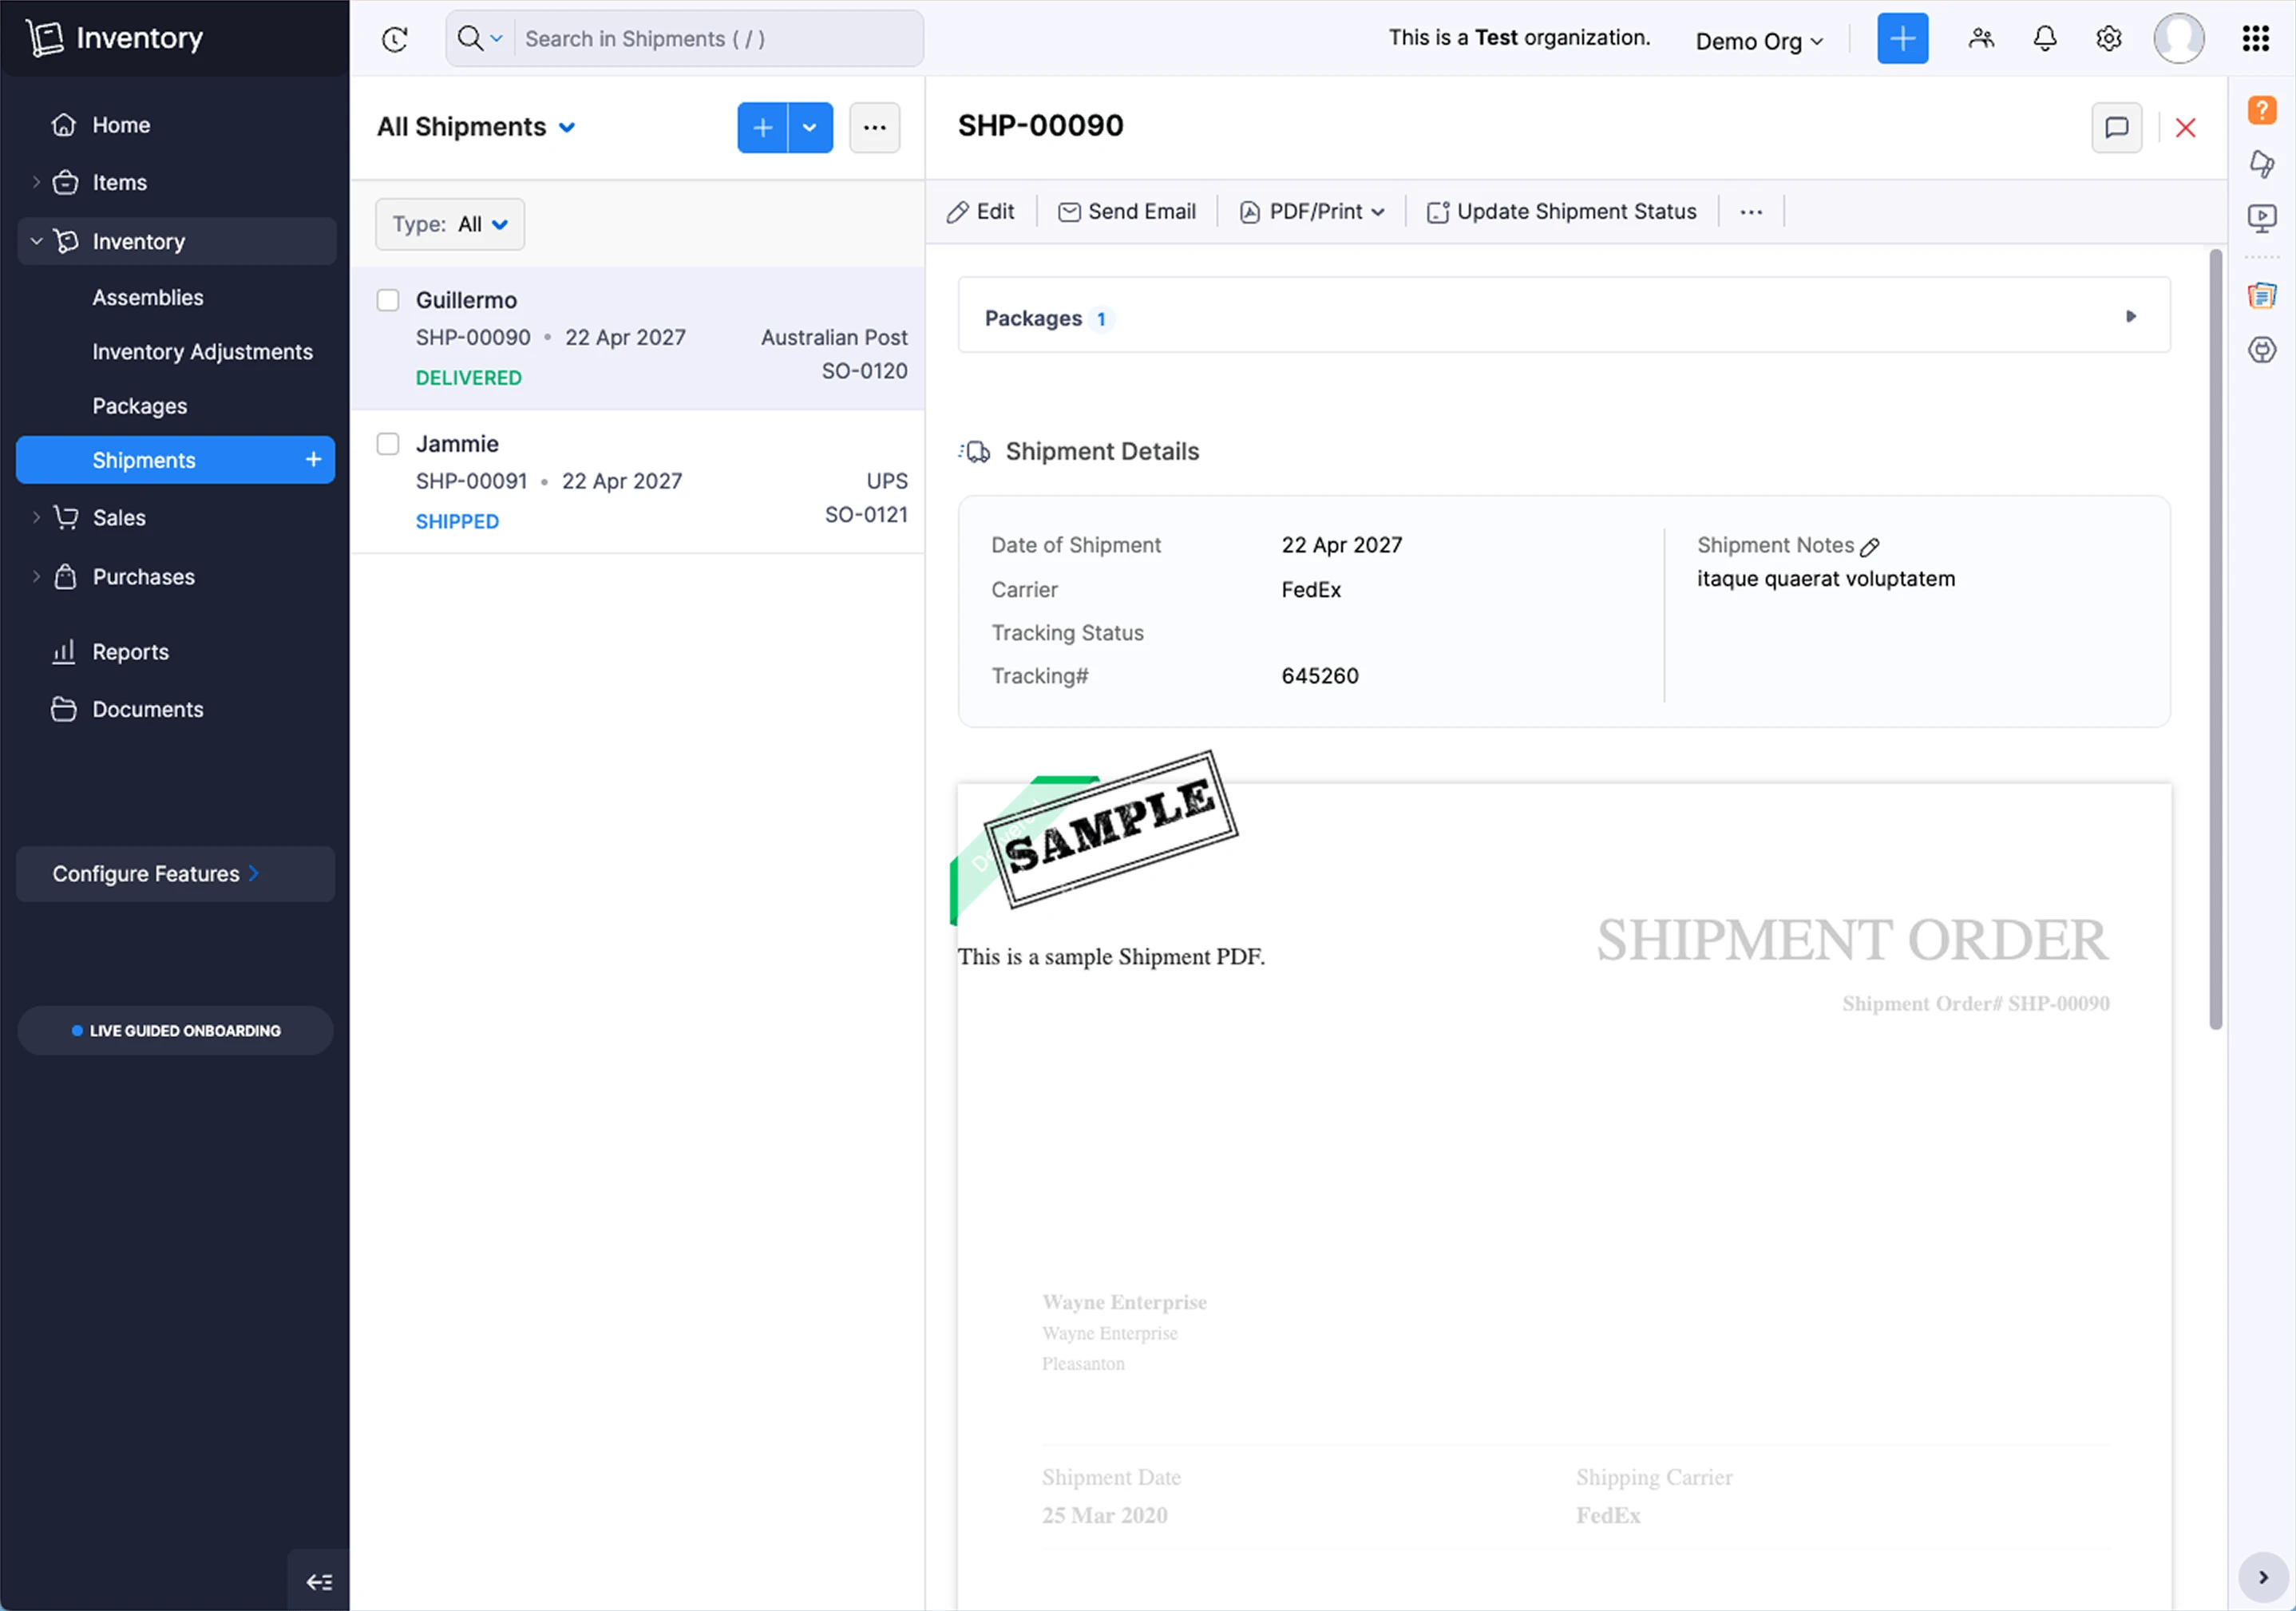Screen dimensions: 2296x1611
Task: Select the Jammie shipment checkbox
Action: coord(387,443)
